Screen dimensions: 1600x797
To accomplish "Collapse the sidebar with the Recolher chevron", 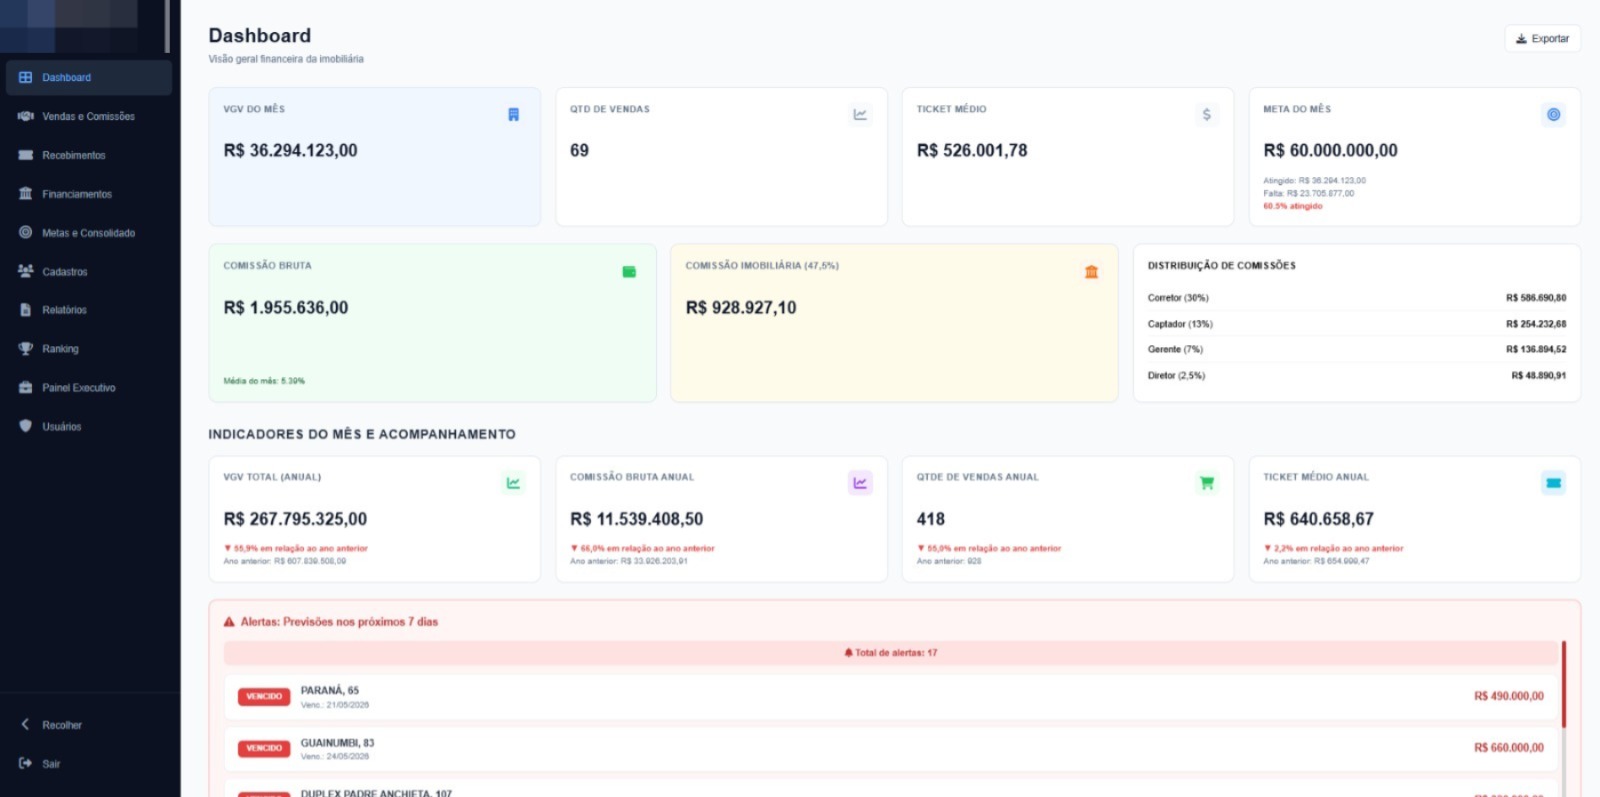I will point(25,725).
